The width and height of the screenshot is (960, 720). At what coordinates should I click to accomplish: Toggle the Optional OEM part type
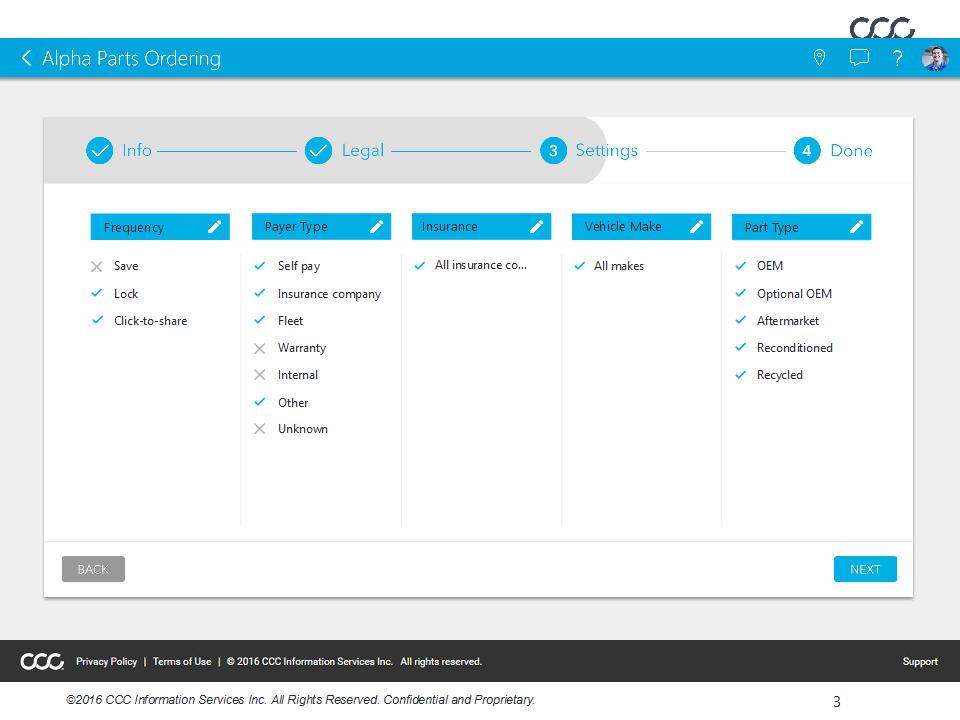pyautogui.click(x=784, y=294)
